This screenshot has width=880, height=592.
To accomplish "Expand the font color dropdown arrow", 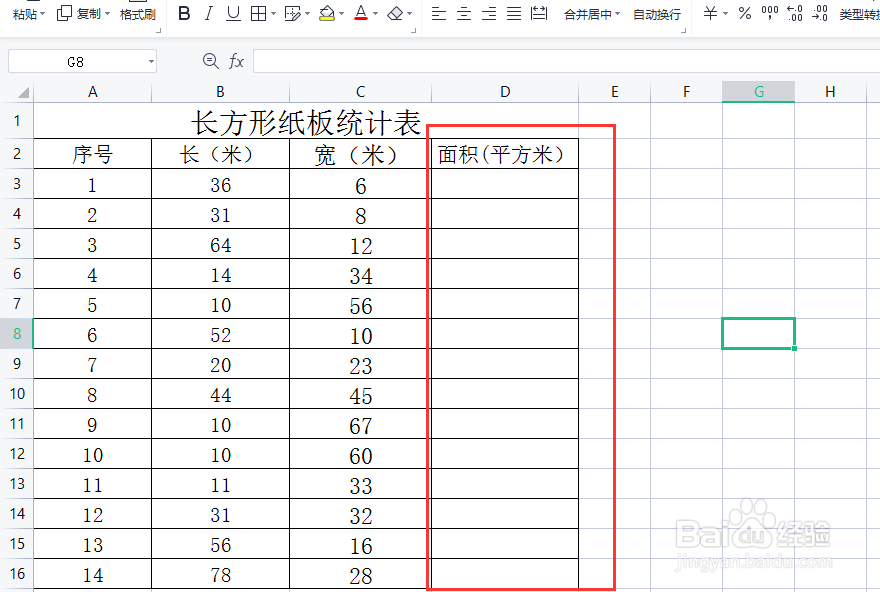I will coord(375,14).
